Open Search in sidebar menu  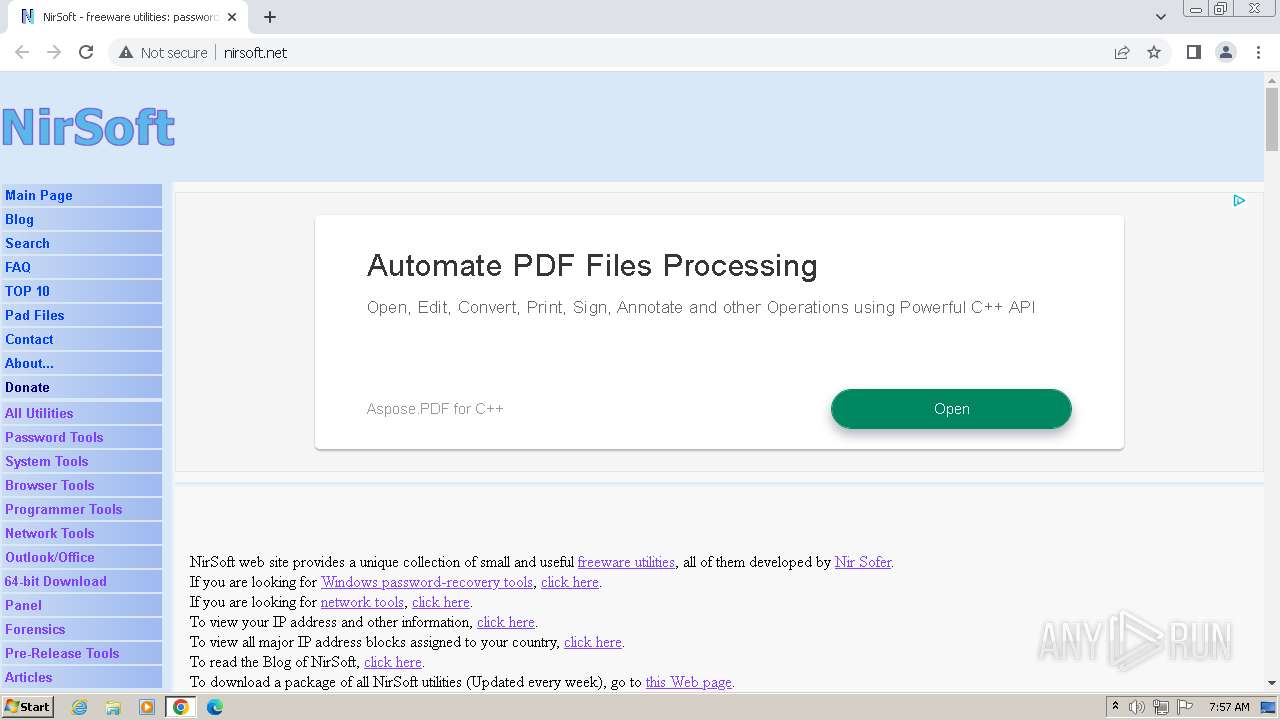[x=81, y=243]
